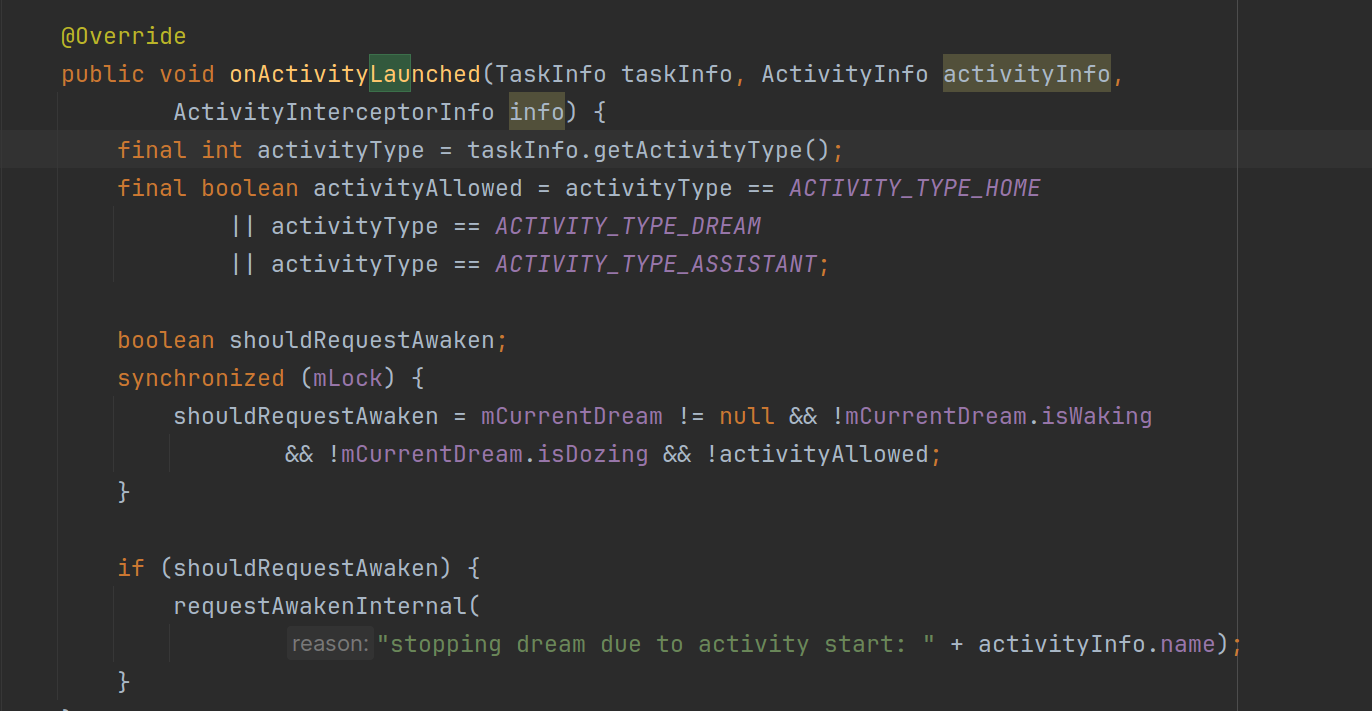Click the isWaking field reference
This screenshot has height=711, width=1372.
[x=1097, y=416]
